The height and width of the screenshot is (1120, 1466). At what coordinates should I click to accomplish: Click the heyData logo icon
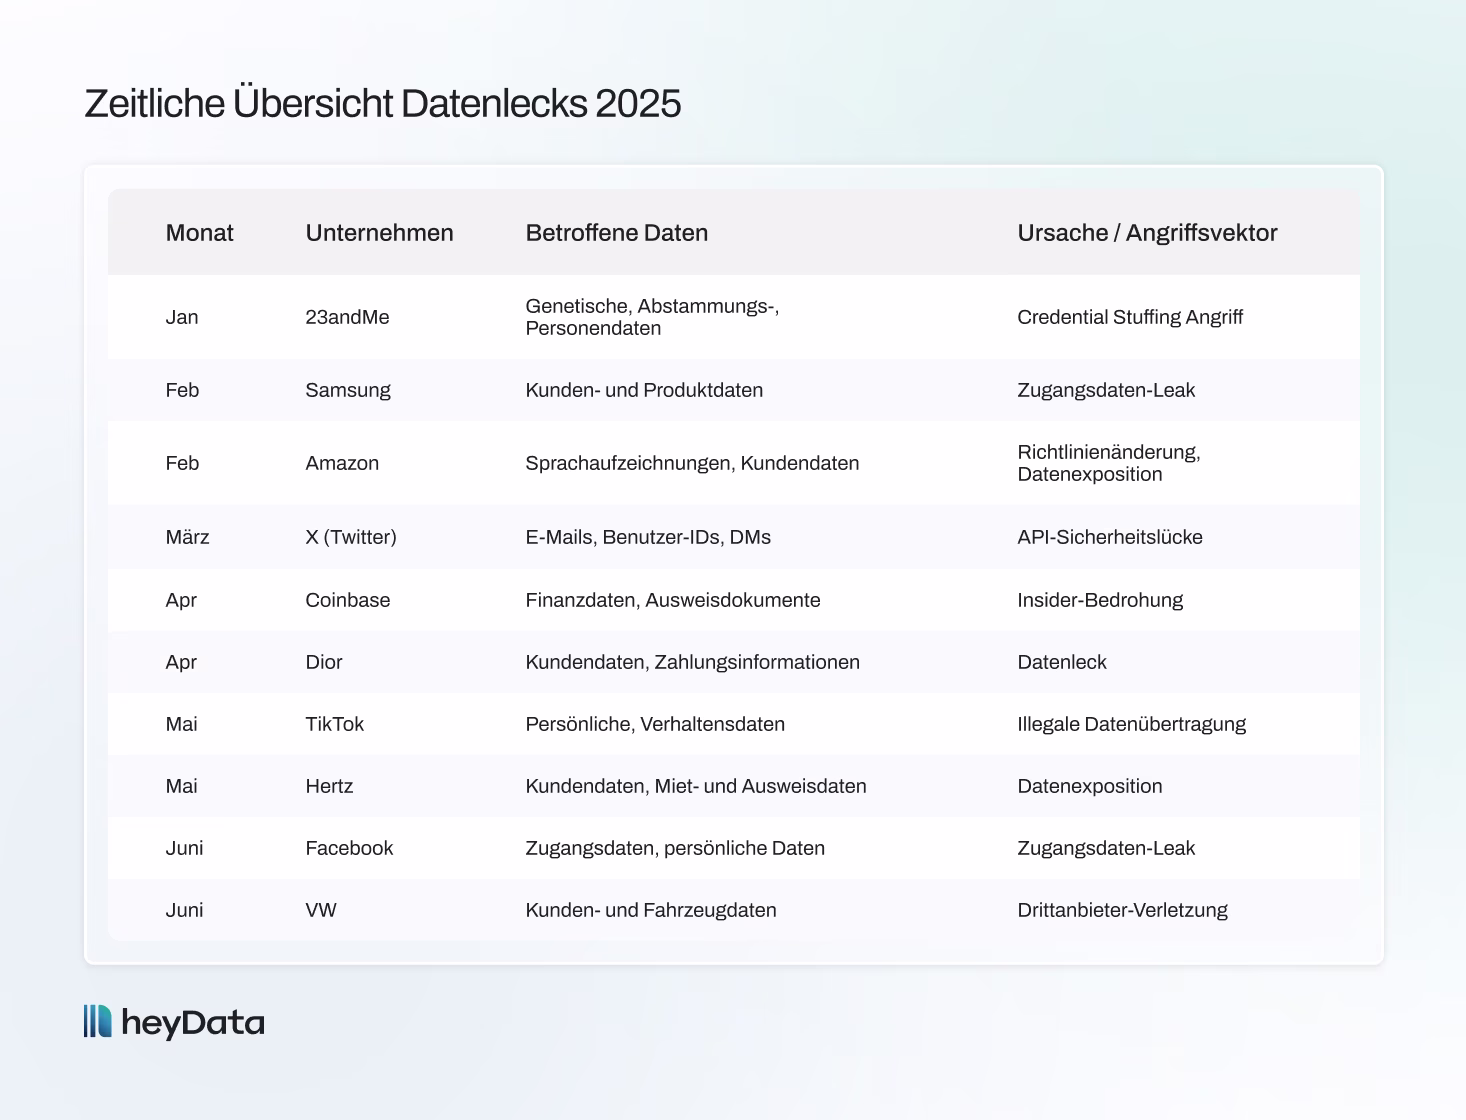pos(97,1021)
